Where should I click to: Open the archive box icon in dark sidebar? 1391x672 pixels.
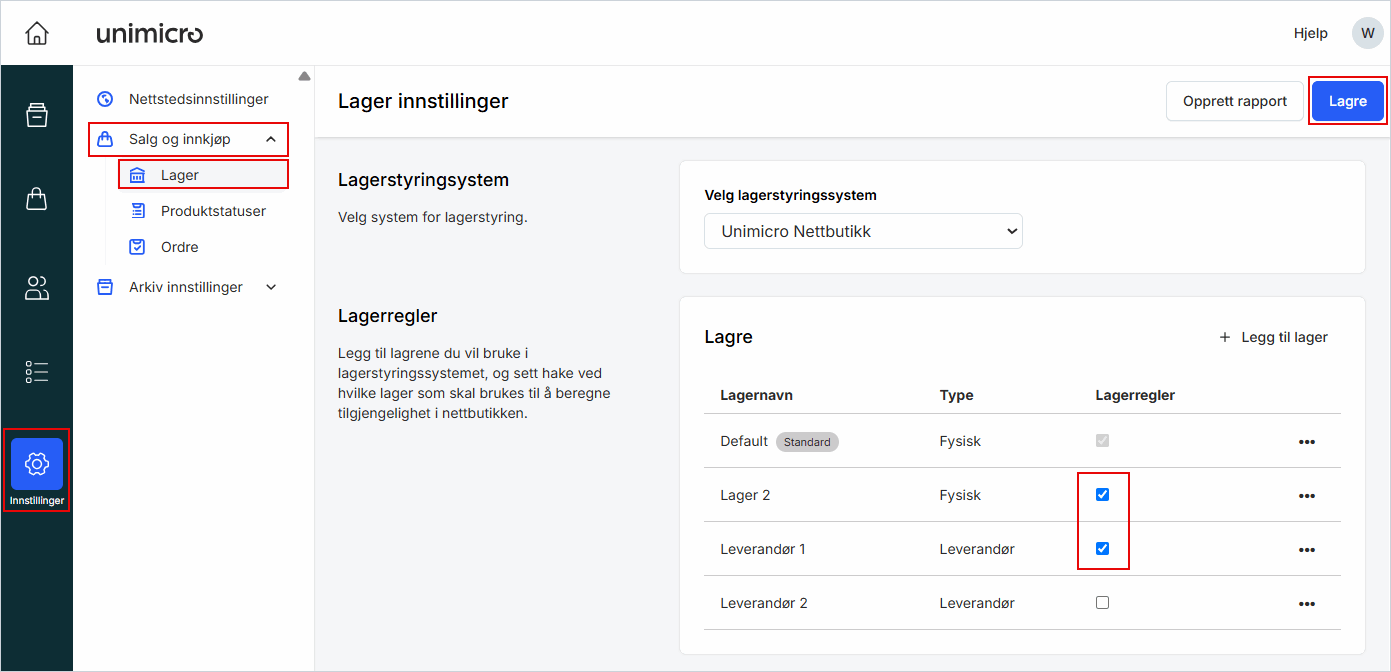[37, 115]
